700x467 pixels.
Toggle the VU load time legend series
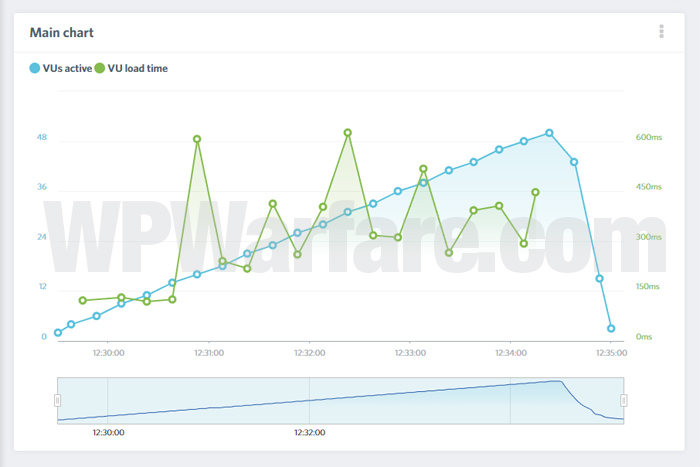pyautogui.click(x=131, y=68)
